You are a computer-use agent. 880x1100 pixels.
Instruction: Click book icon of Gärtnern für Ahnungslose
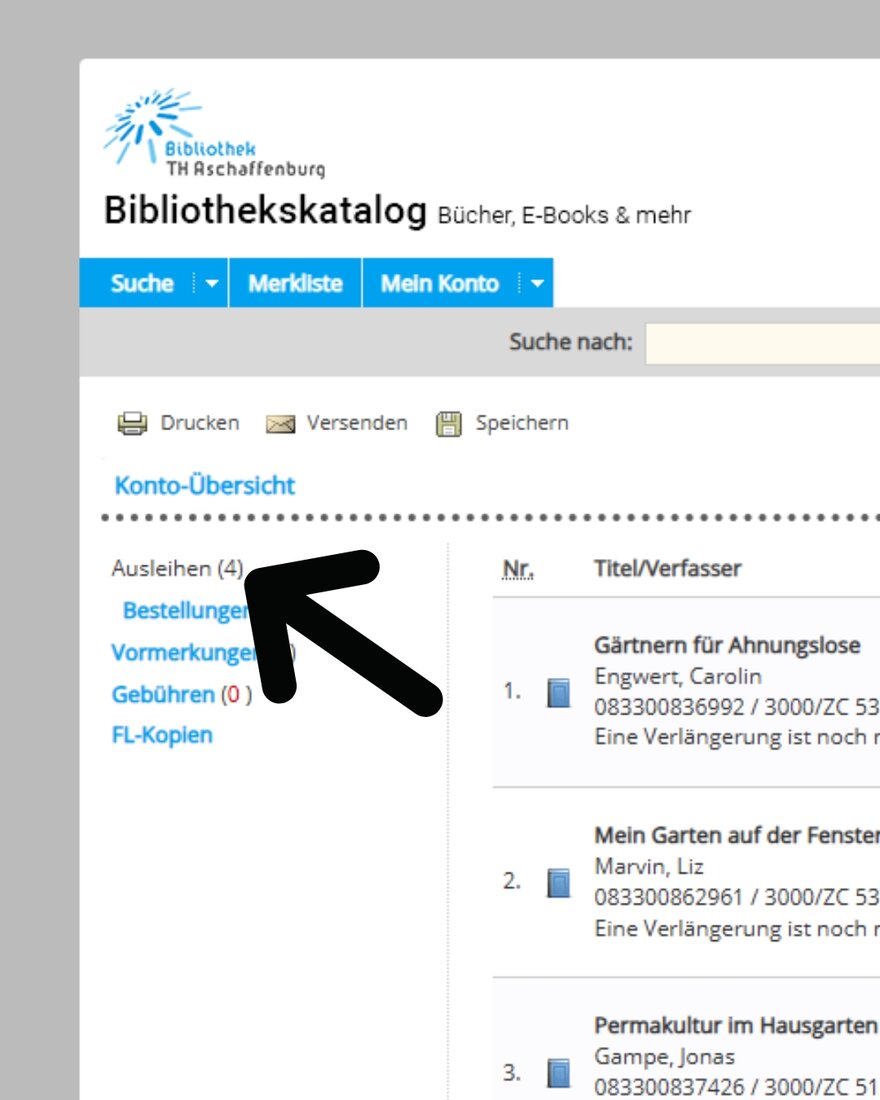(559, 692)
